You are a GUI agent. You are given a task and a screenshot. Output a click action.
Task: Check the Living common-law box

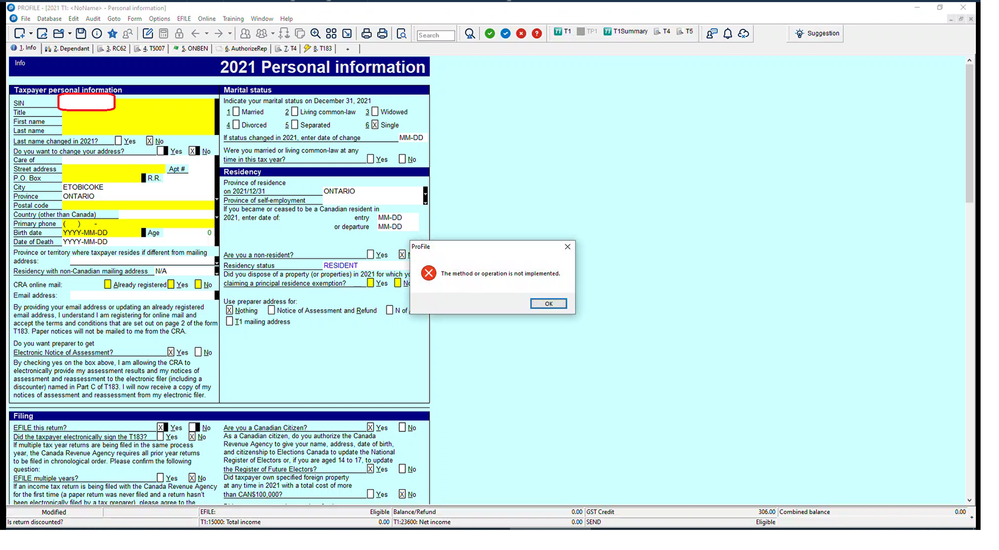(294, 112)
